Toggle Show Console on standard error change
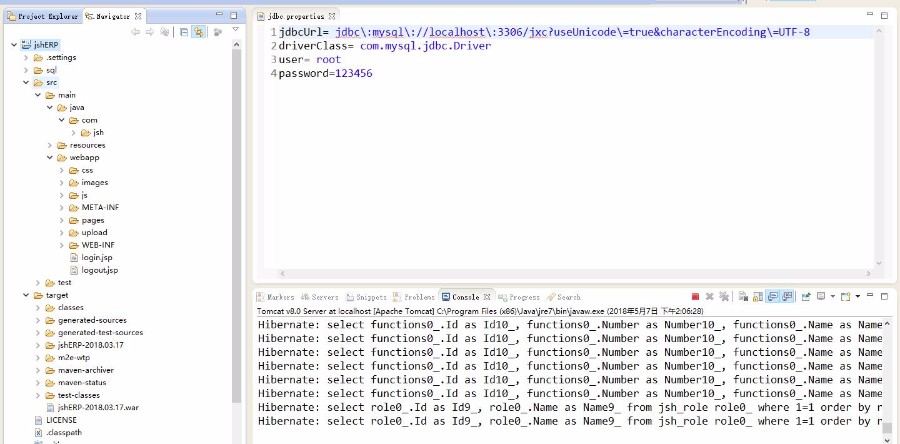 coord(787,297)
